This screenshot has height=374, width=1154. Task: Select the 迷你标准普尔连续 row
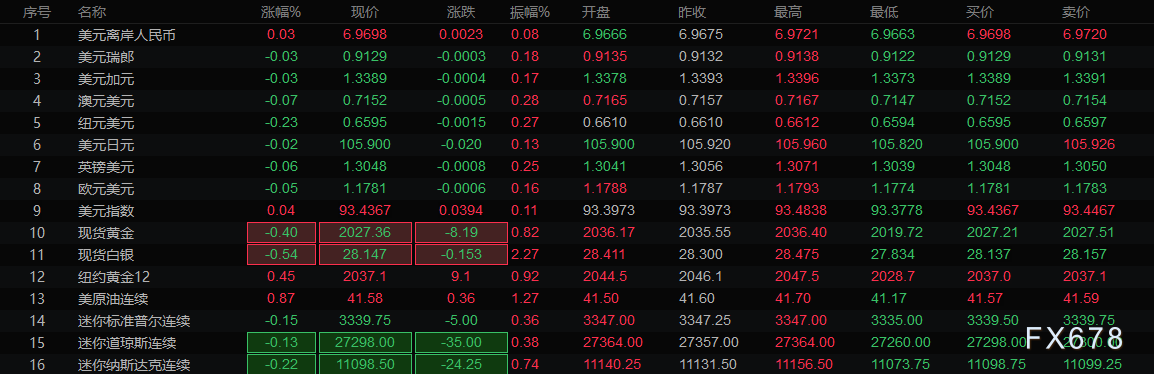pos(577,321)
